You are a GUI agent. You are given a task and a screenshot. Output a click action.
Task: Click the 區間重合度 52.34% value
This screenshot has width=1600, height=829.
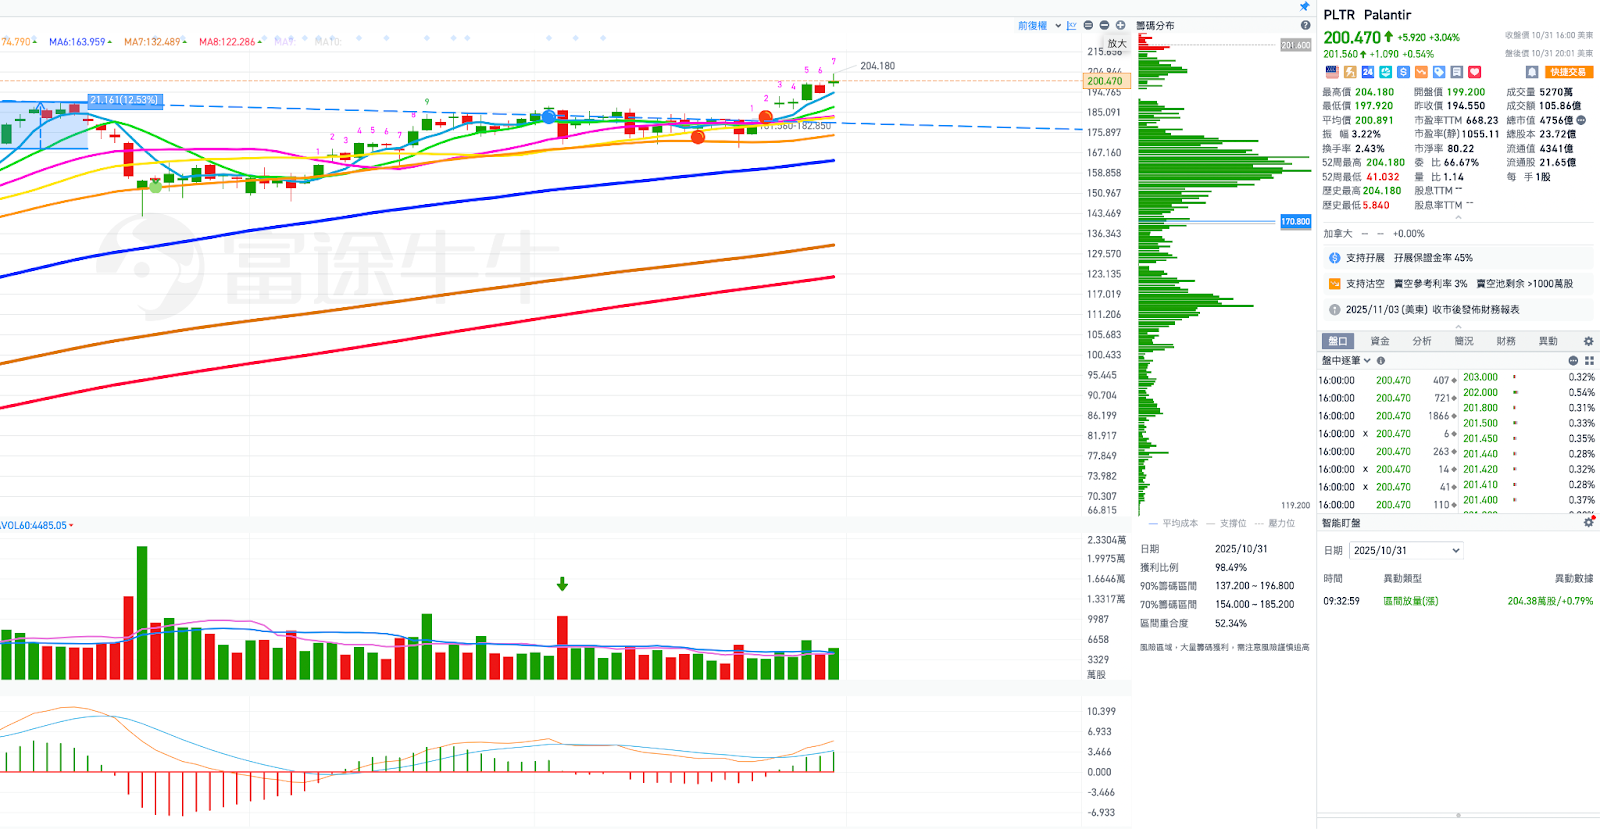[1231, 624]
